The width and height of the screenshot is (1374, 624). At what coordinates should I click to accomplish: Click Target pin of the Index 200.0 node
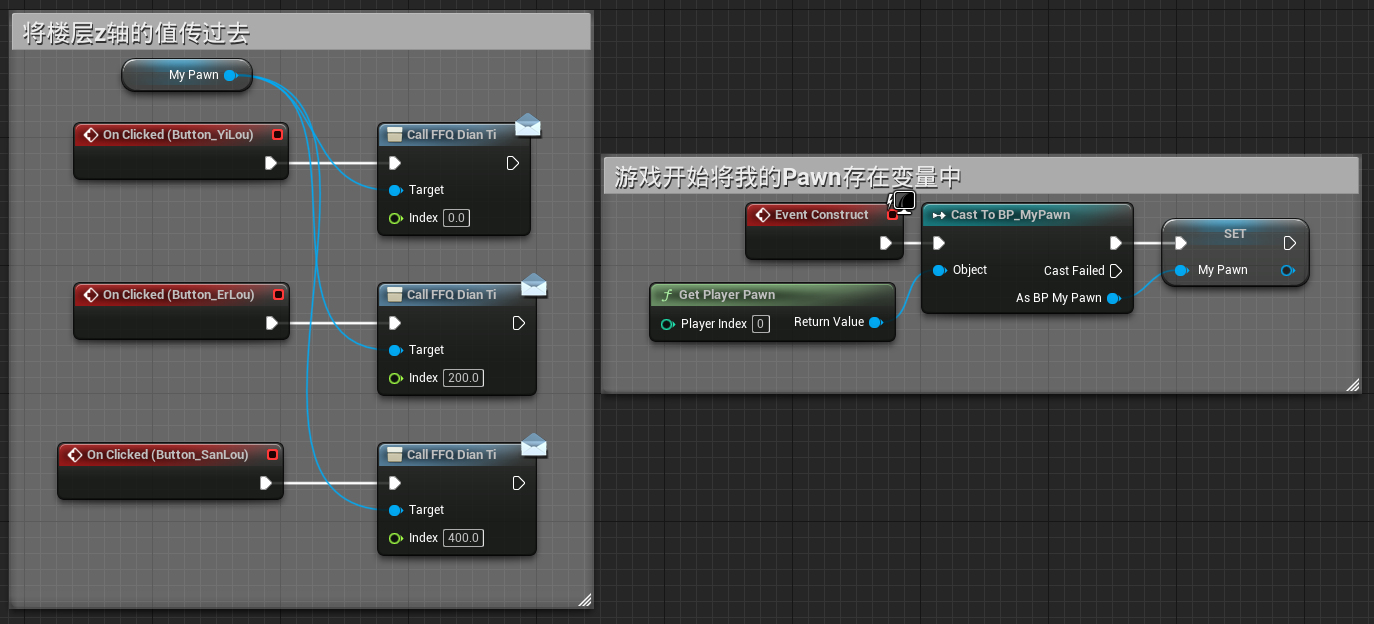pos(394,350)
